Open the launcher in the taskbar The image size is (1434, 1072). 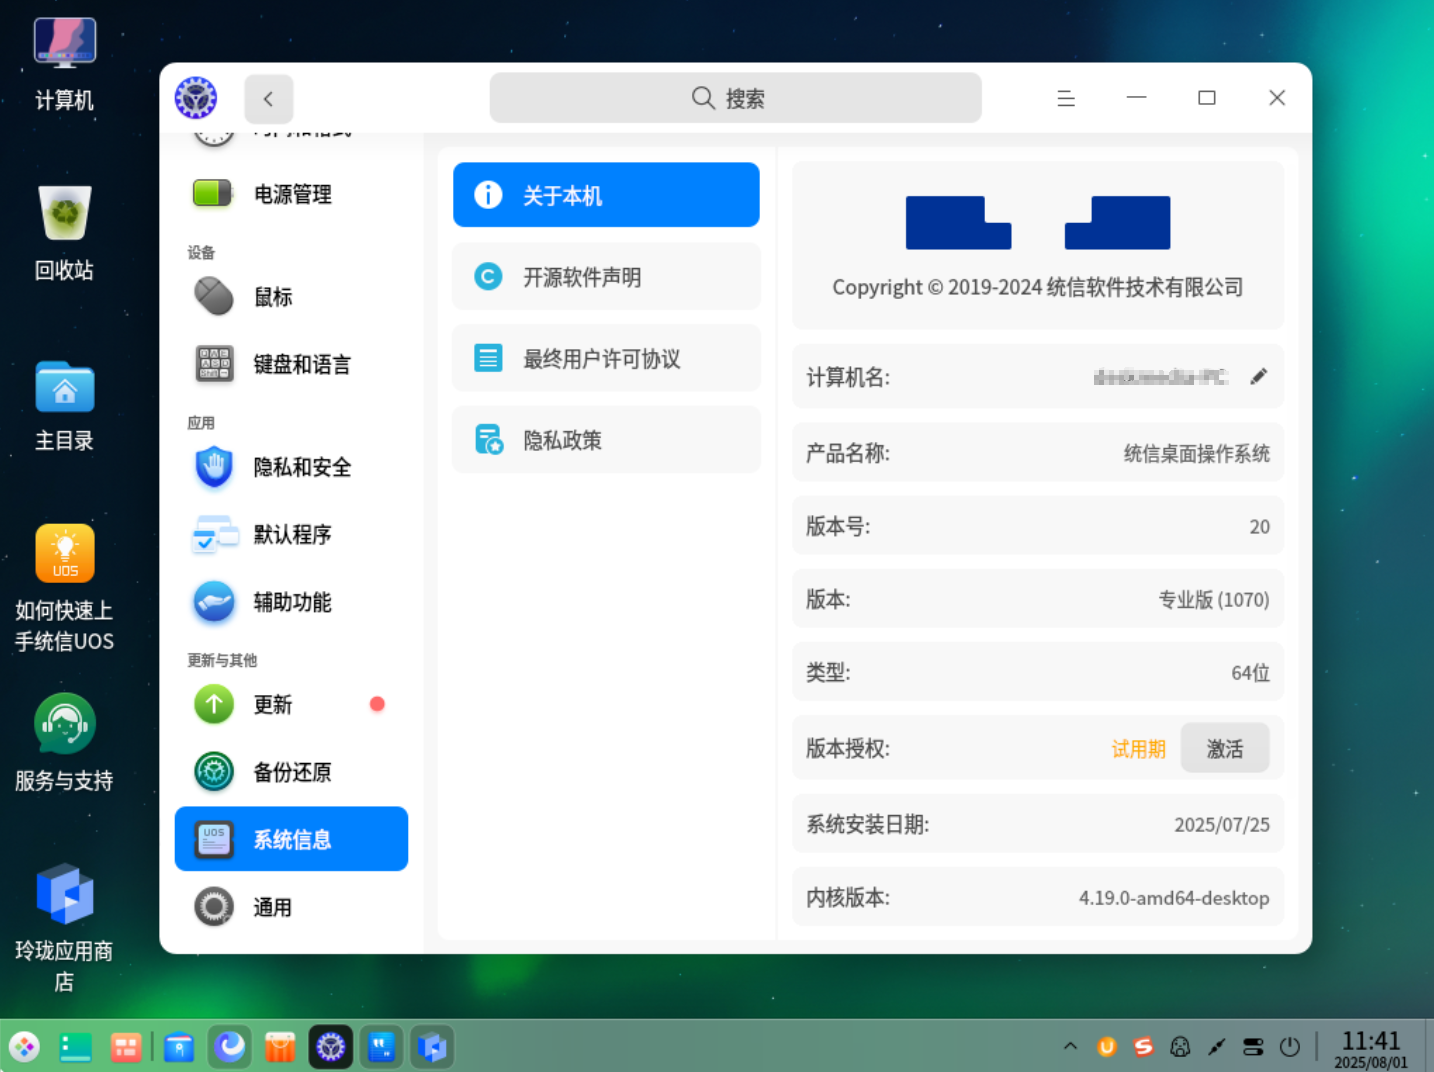coord(24,1047)
